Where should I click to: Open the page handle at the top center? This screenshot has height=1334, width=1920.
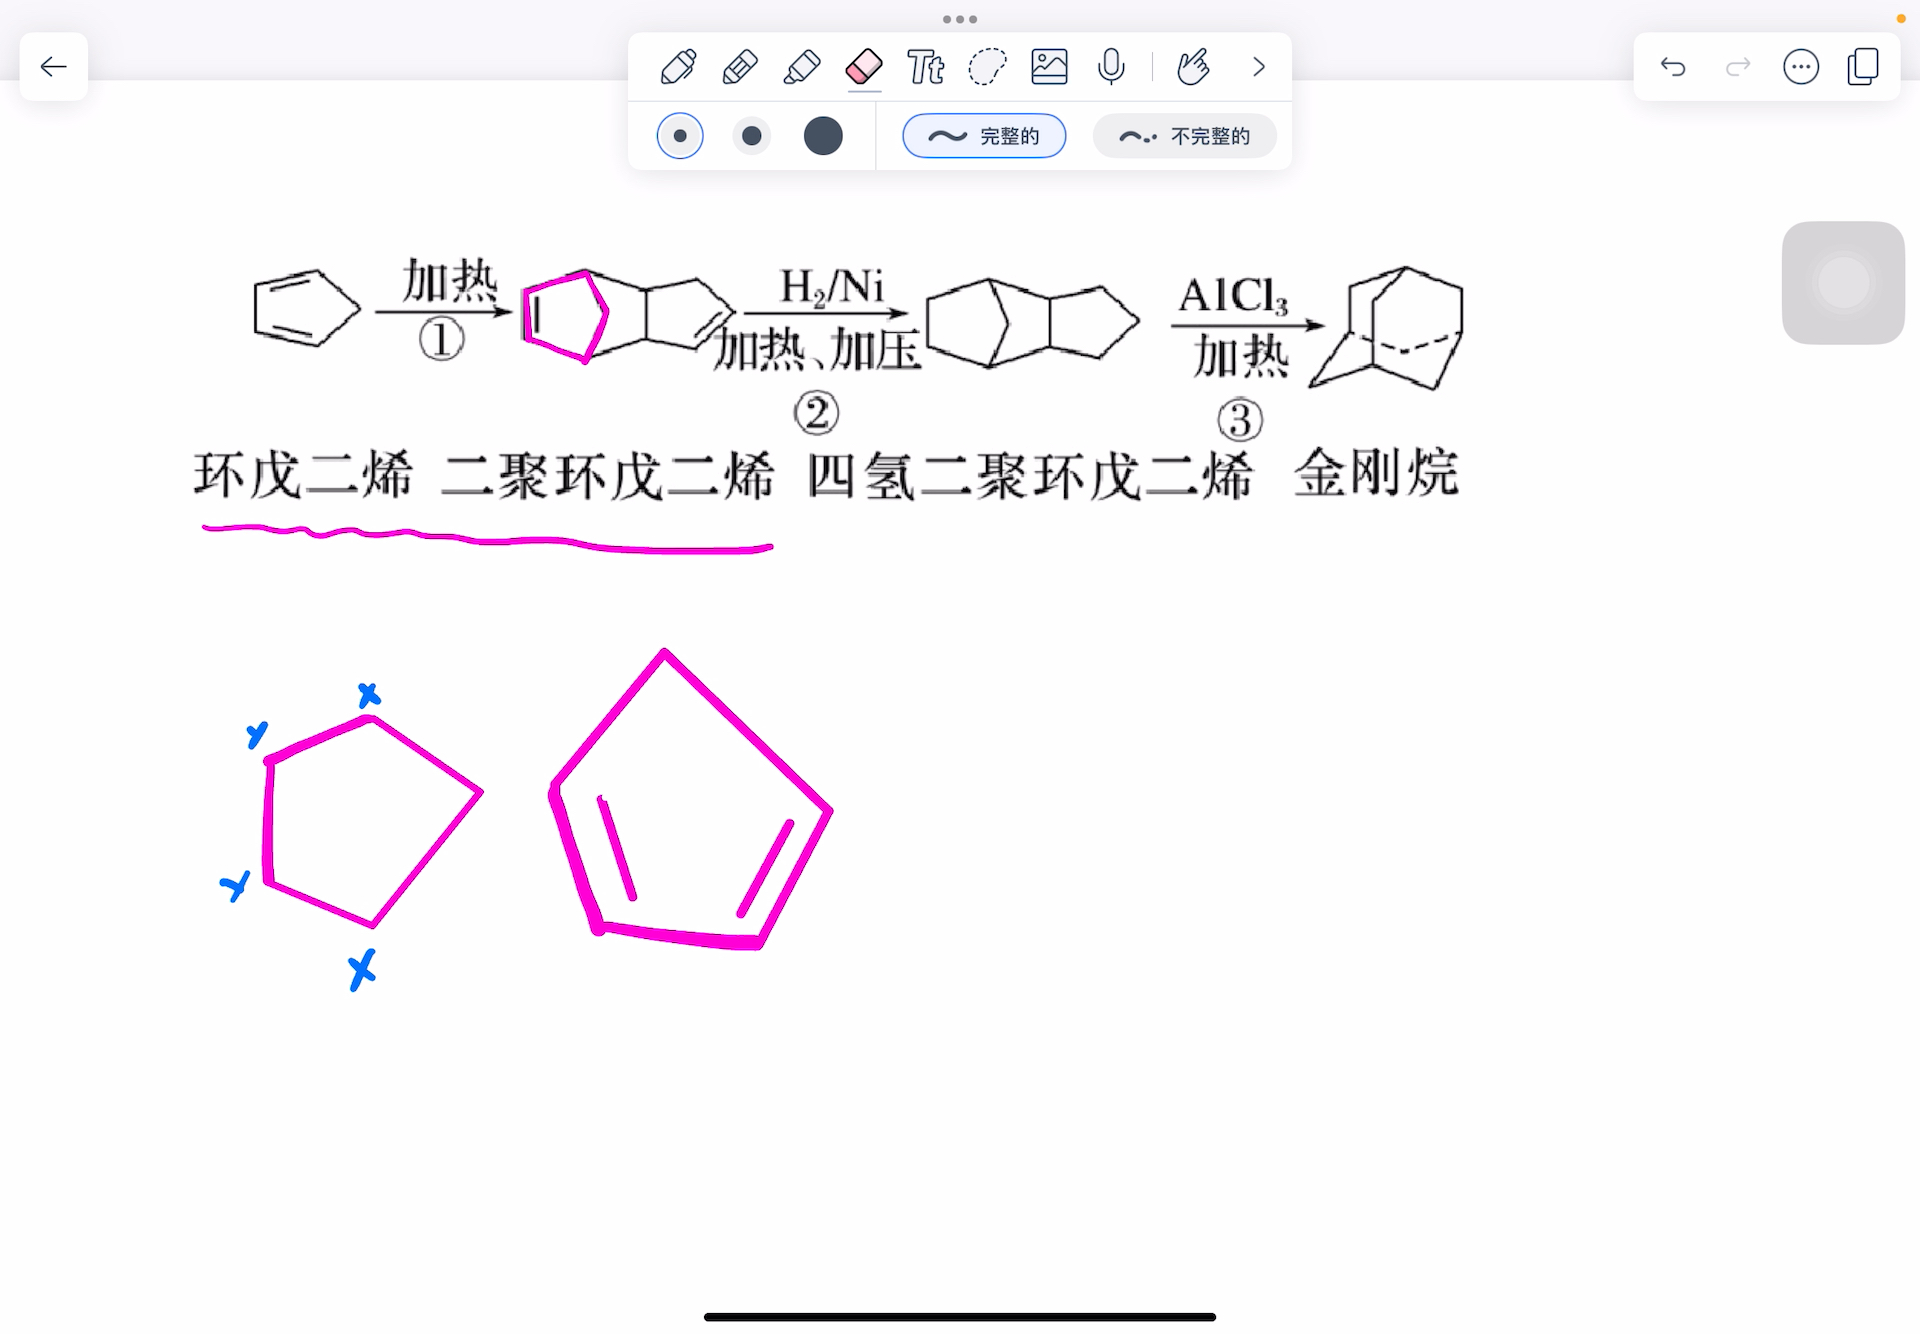tap(959, 19)
